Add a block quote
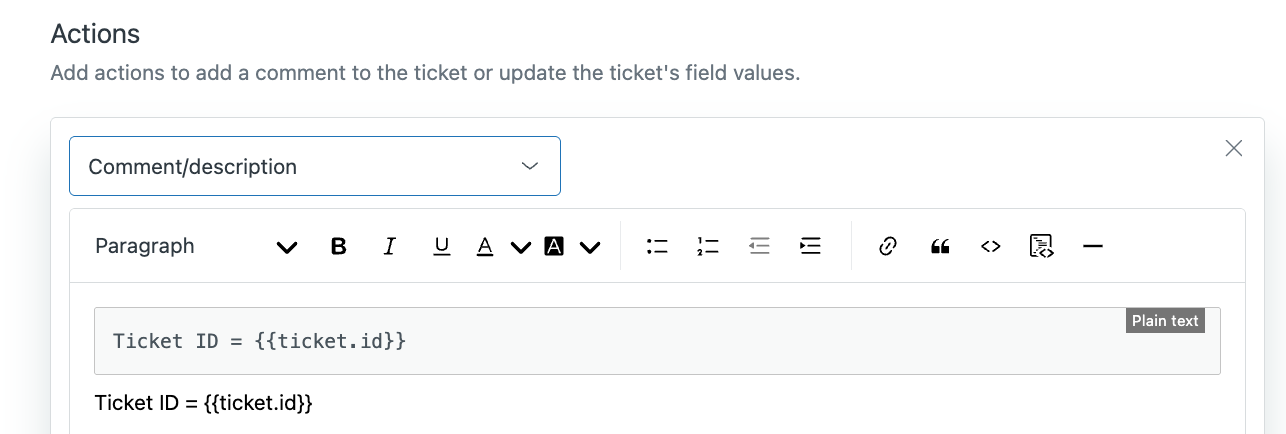Image resolution: width=1286 pixels, height=434 pixels. click(x=939, y=246)
